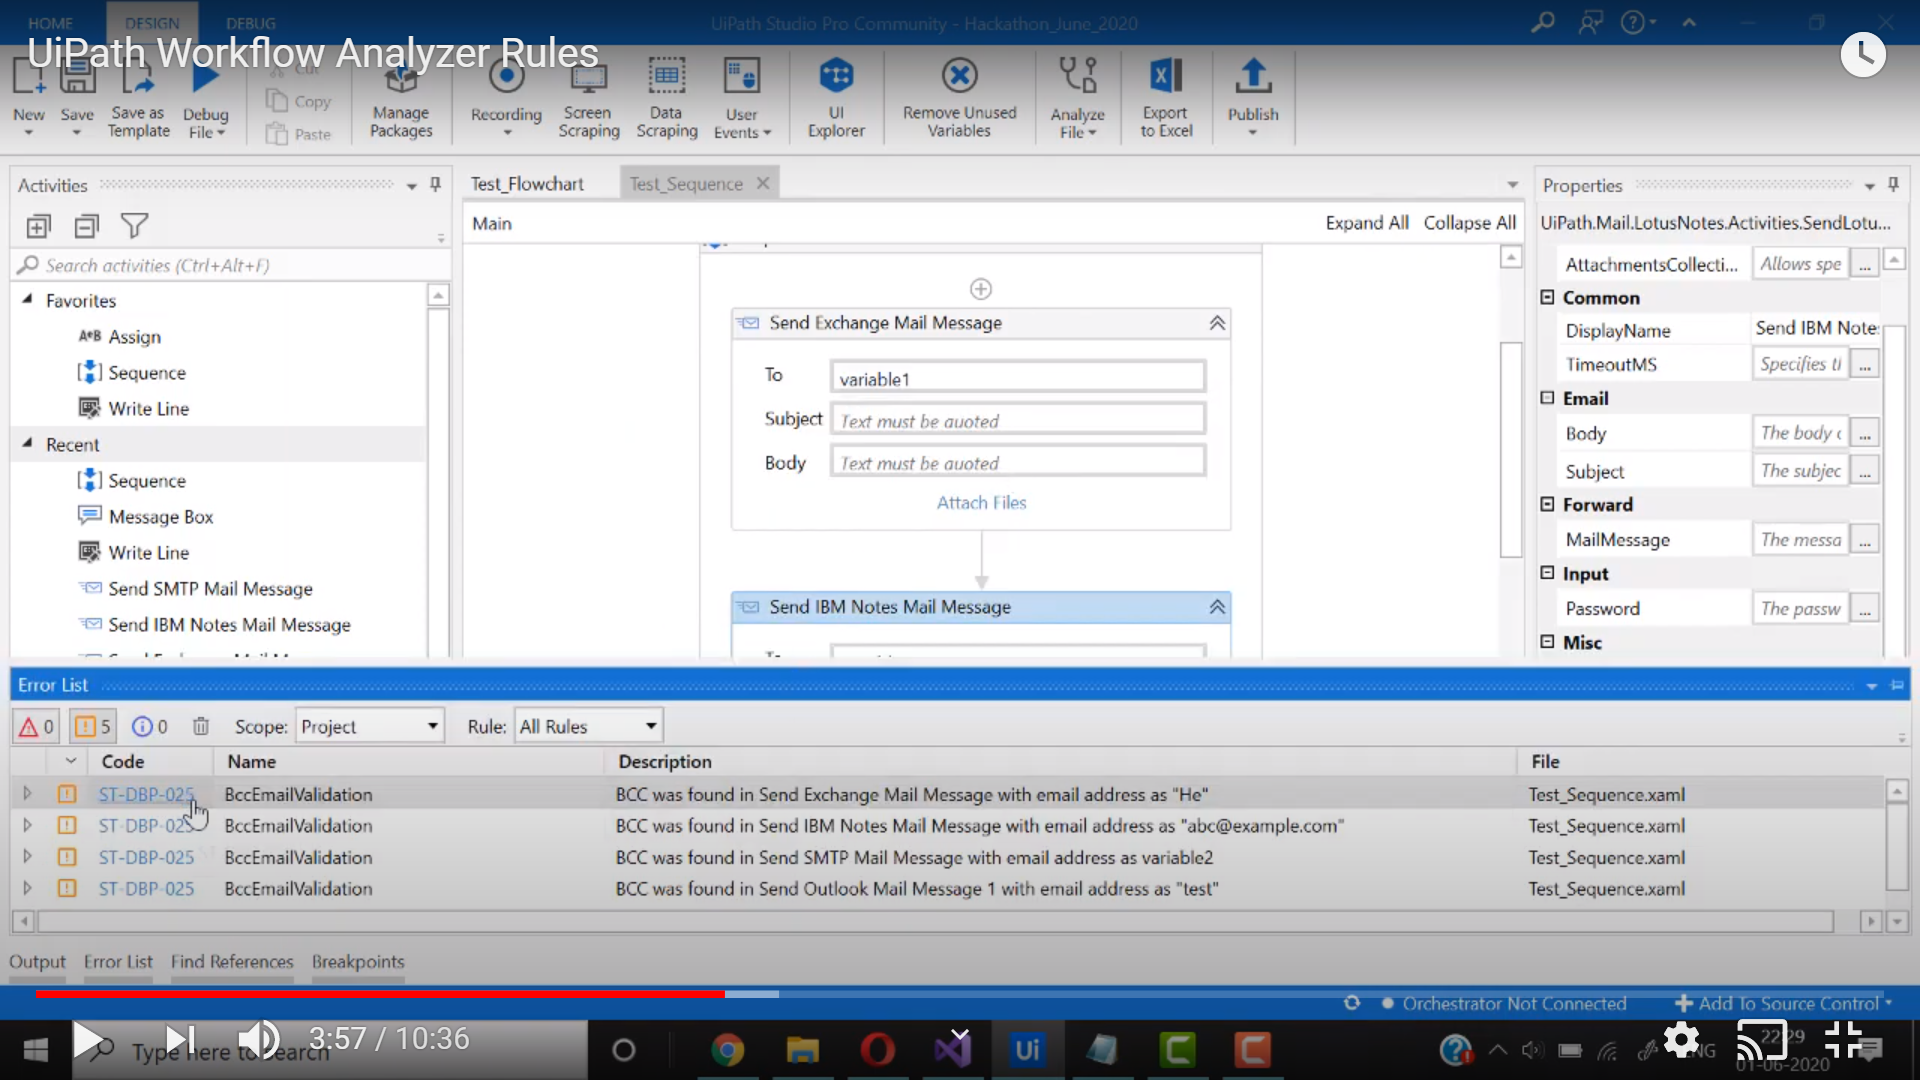Collapse Send IBM Notes Mail Message activity
Screen dimensions: 1920x1080
[x=1217, y=607]
